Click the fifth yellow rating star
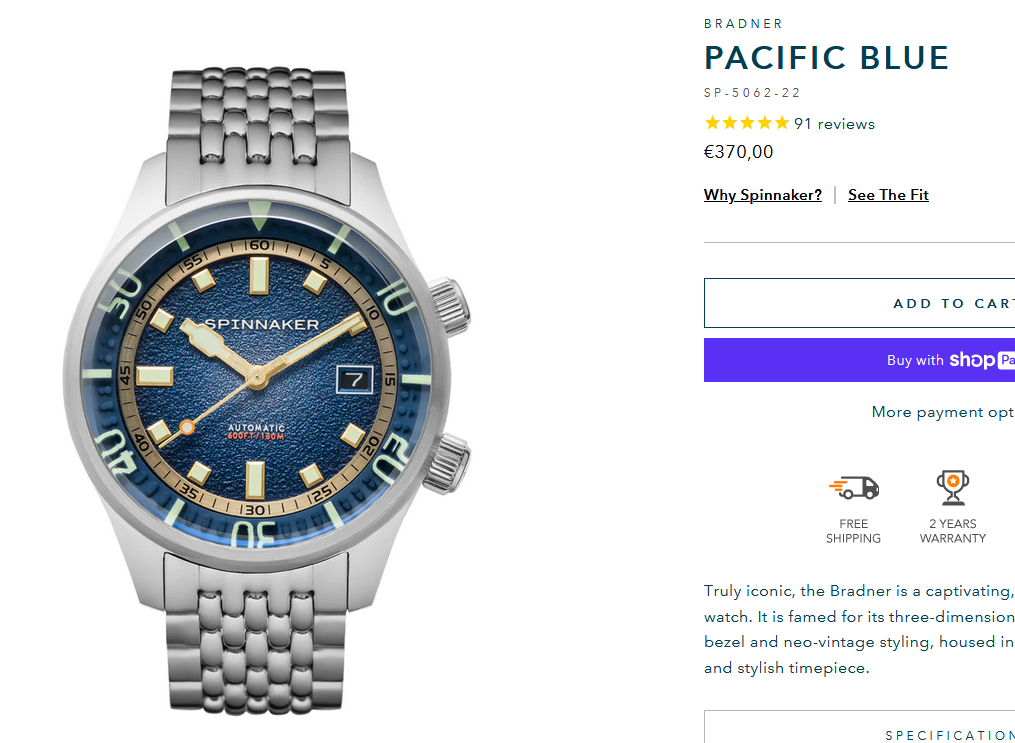The image size is (1015, 743). pos(780,124)
